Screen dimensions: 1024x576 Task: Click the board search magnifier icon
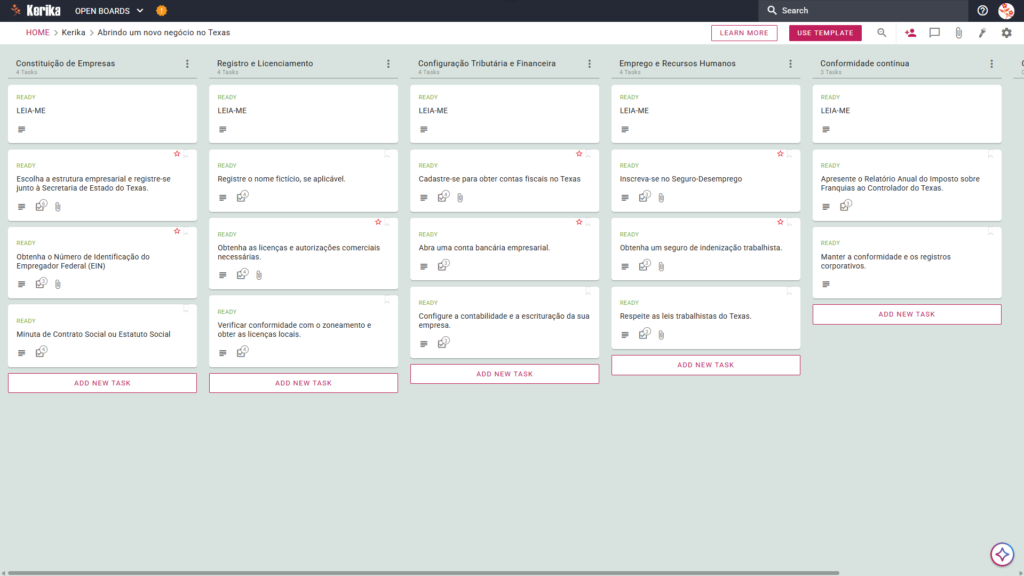882,33
